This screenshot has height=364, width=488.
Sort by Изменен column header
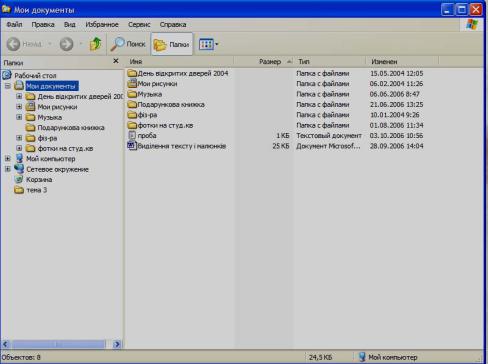(x=403, y=62)
